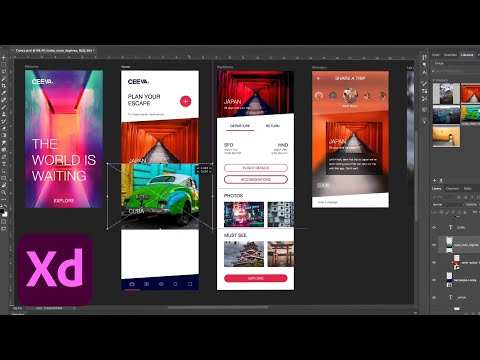Image resolution: width=480 pixels, height=360 pixels.
Task: Click the library search field
Action: pyautogui.click(x=457, y=71)
